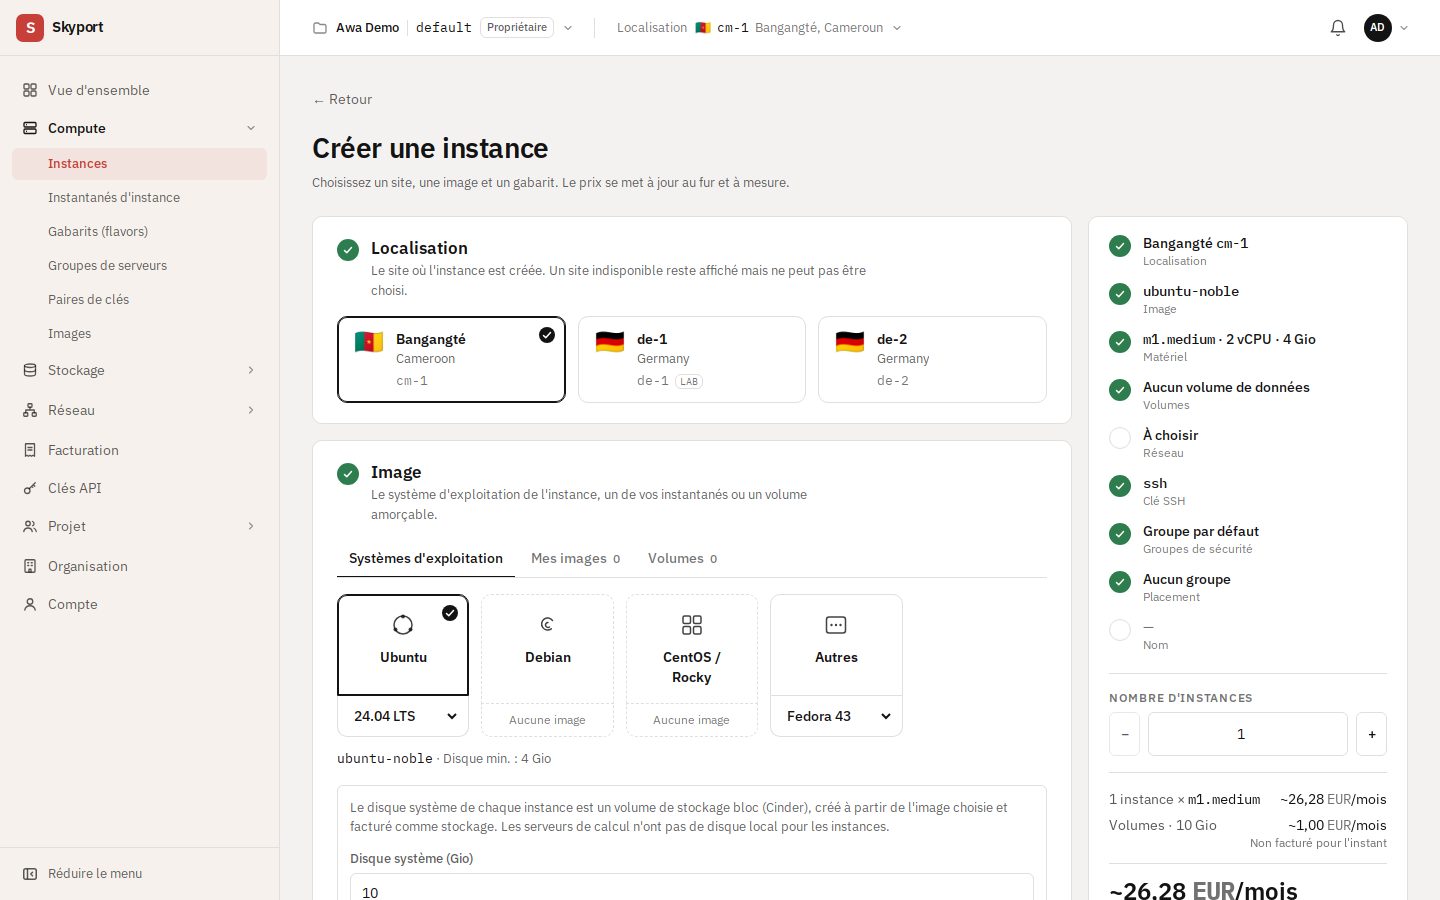Click the Awa Demo folder icon

(320, 28)
